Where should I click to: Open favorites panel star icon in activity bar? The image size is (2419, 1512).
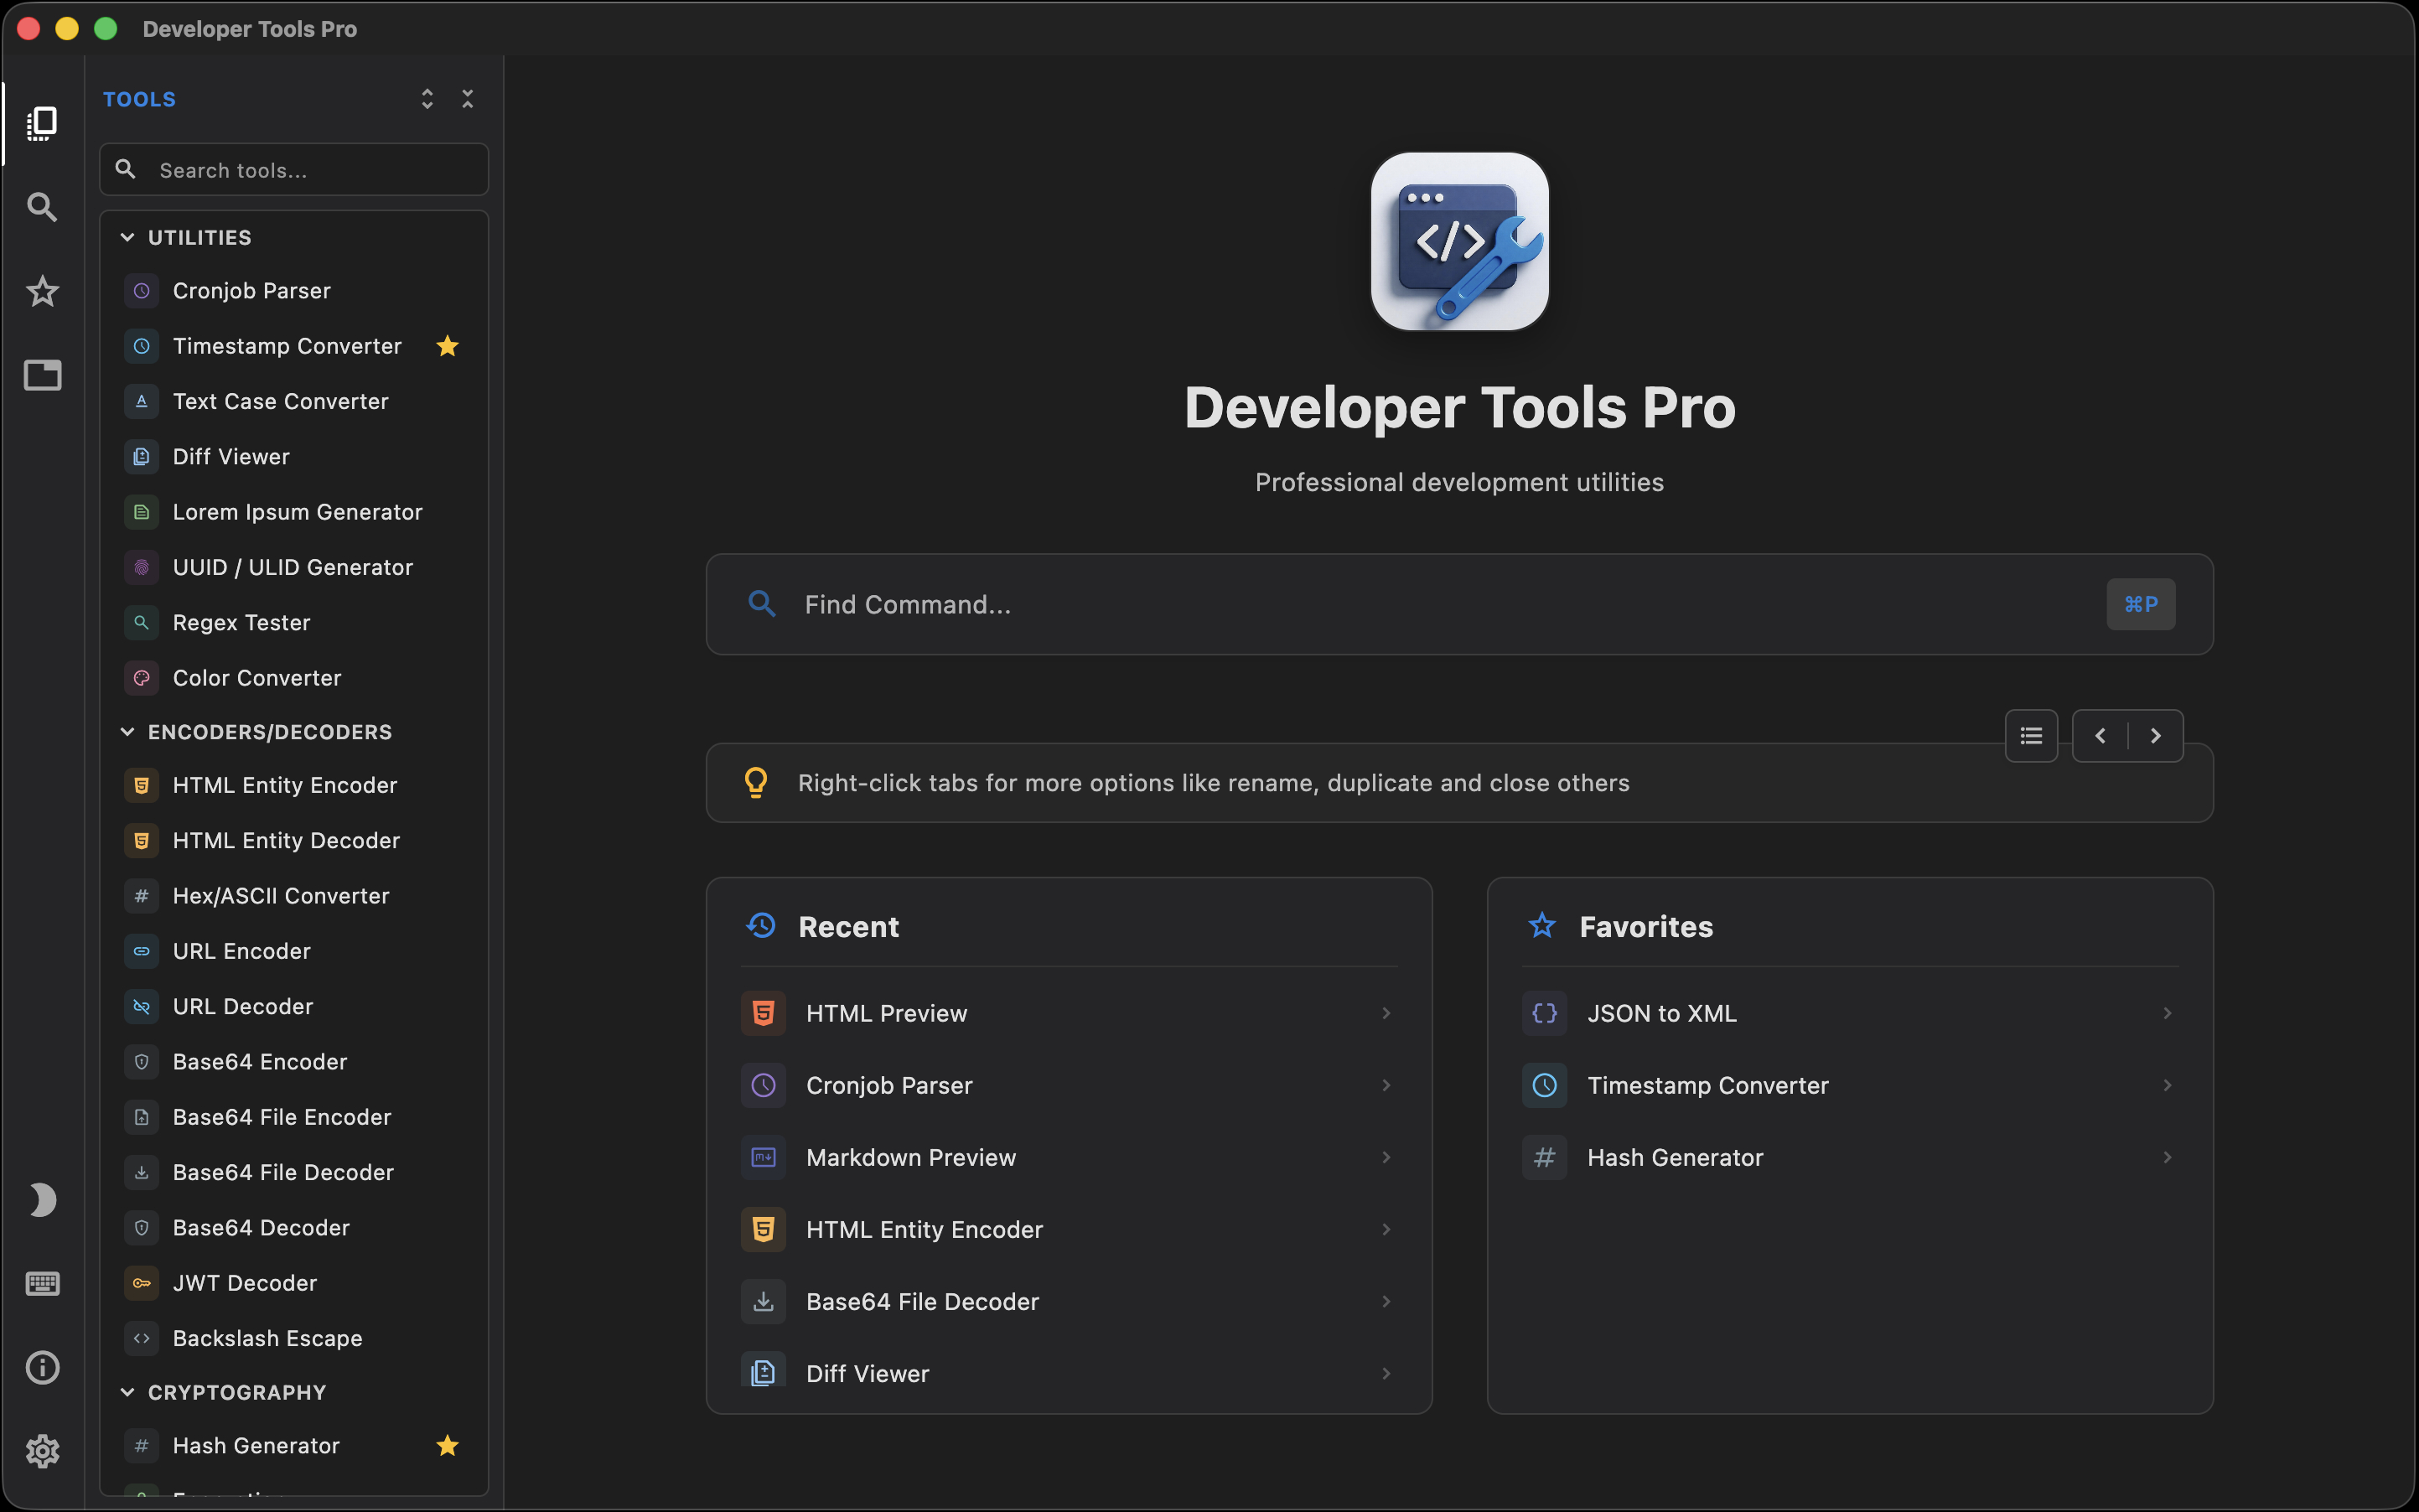tap(42, 291)
